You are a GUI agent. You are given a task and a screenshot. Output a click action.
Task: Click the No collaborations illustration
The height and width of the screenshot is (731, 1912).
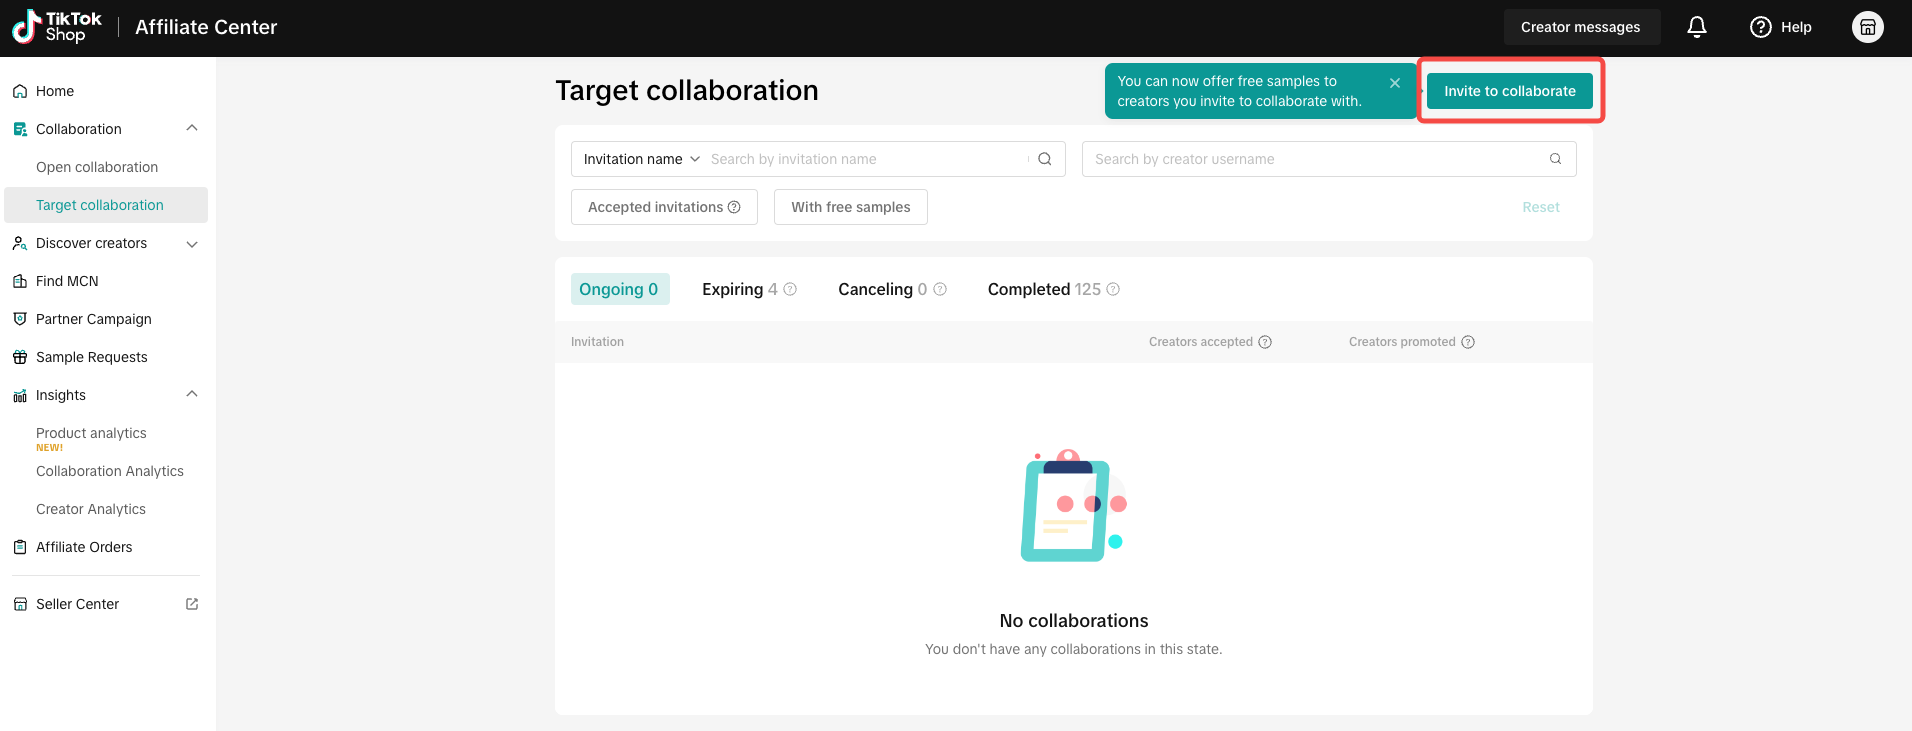[1074, 505]
